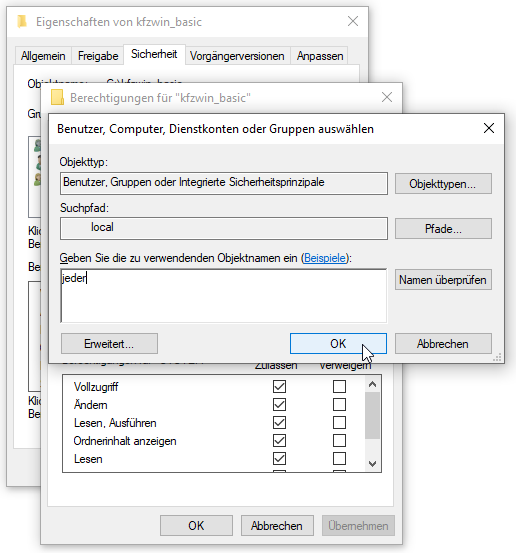Close the Berechtigungen für kfzwin_basic window
Viewport: 516px width, 553px height.
click(x=387, y=97)
